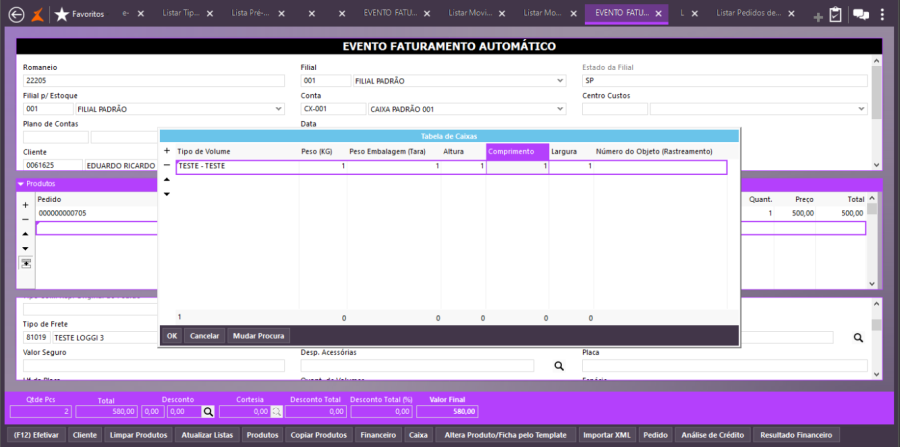Collapse the Produtos section
Screen dimensions: 900x447
coord(21,184)
